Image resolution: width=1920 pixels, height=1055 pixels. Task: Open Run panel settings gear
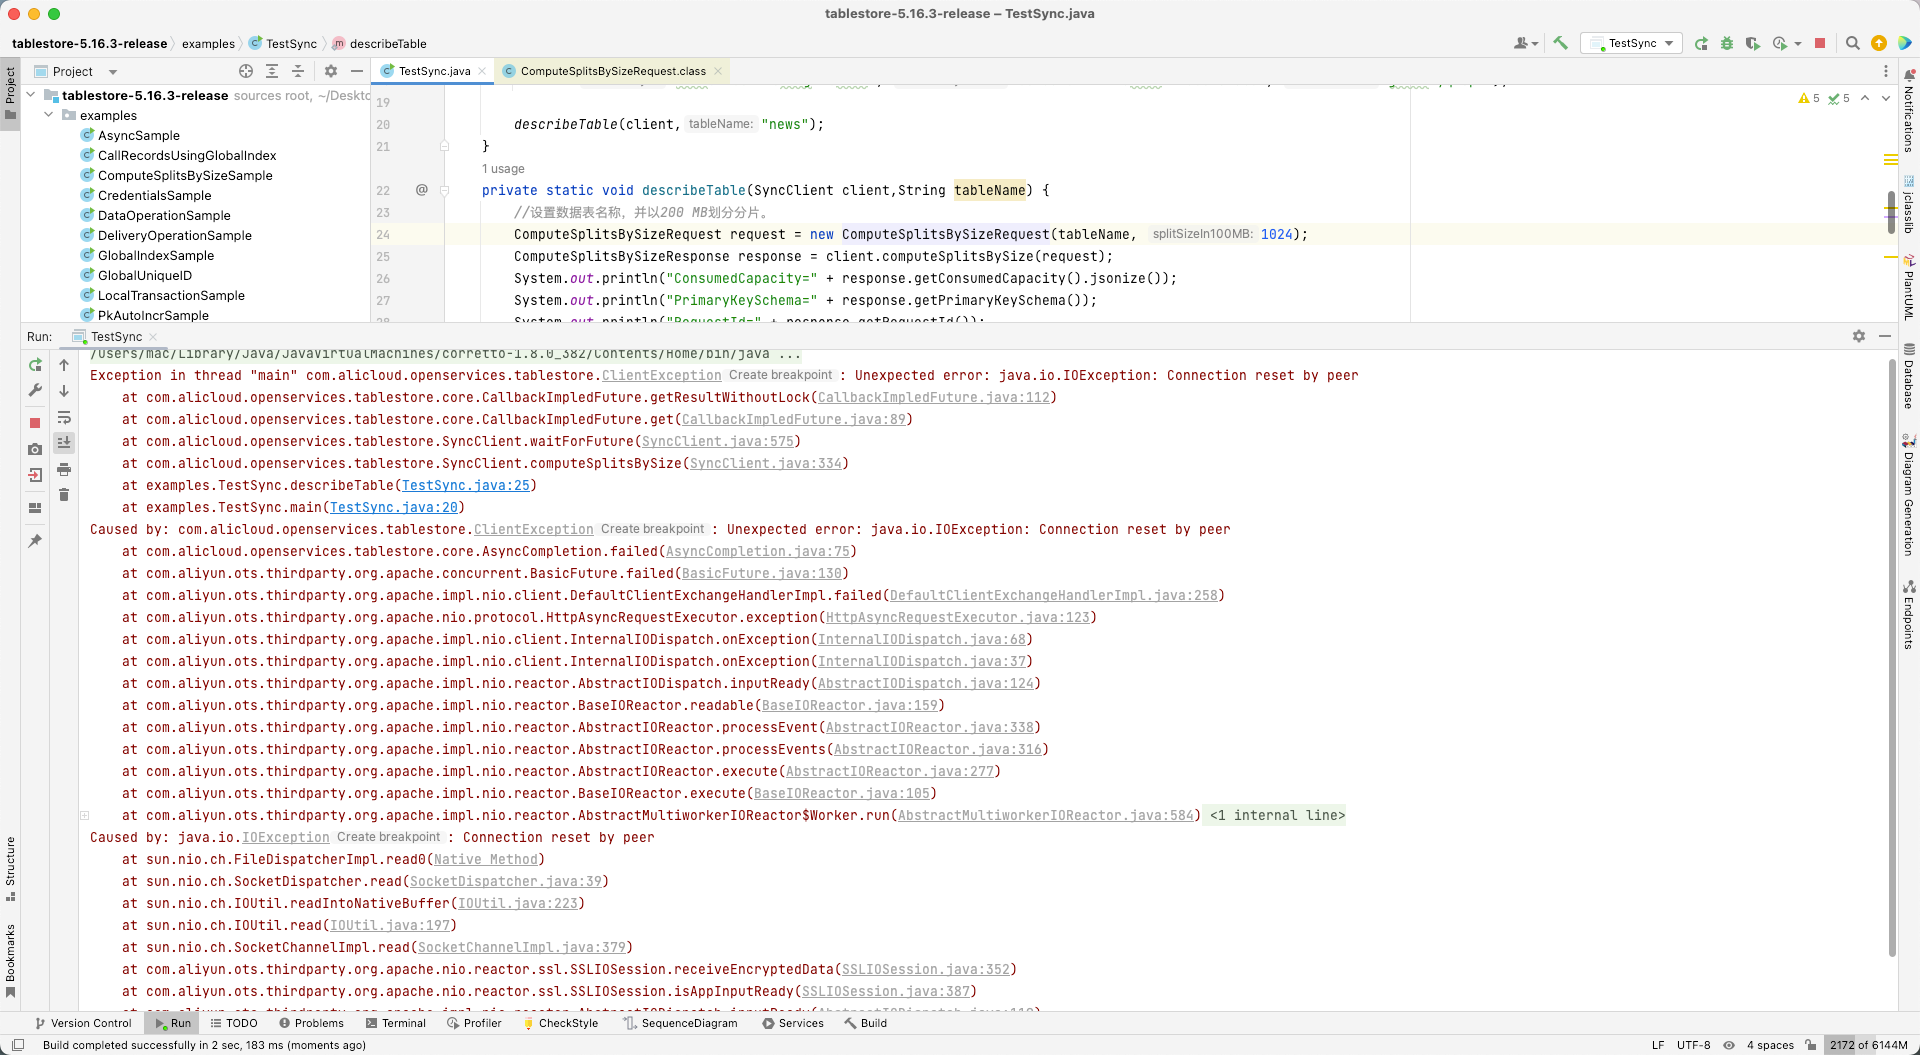pos(1859,336)
